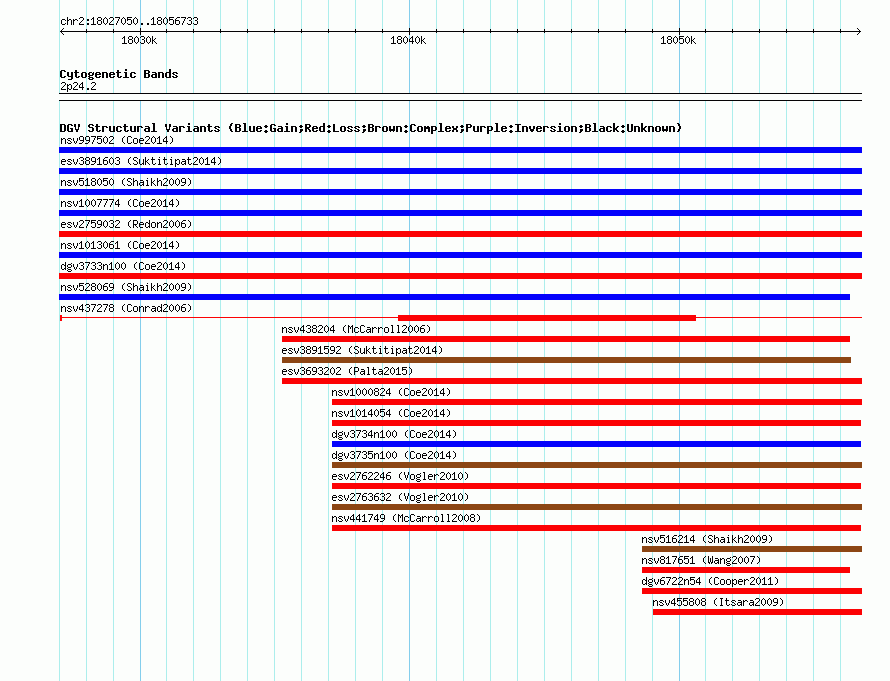Viewport: 890px width, 681px height.
Task: Click the esv3891592 (Suktitipat2014) label
Action: pos(362,350)
